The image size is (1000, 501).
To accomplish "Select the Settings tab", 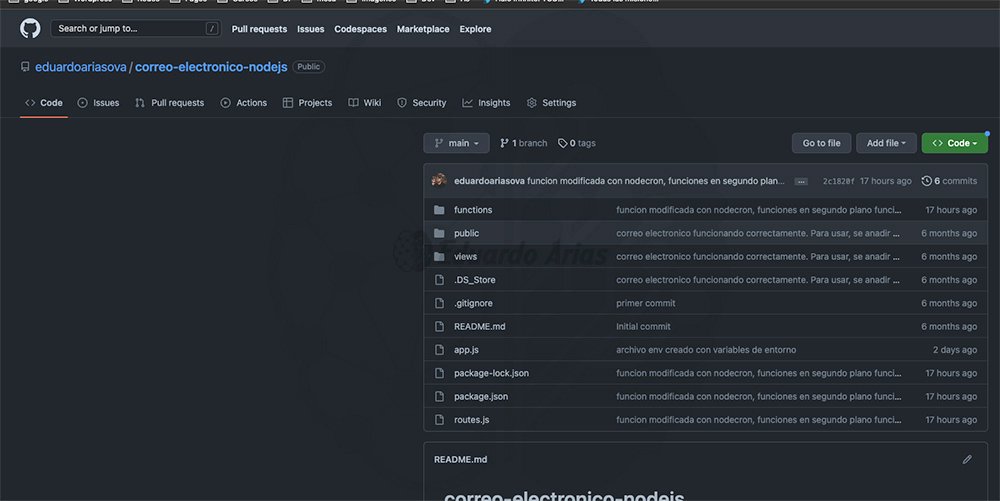I will click(552, 103).
